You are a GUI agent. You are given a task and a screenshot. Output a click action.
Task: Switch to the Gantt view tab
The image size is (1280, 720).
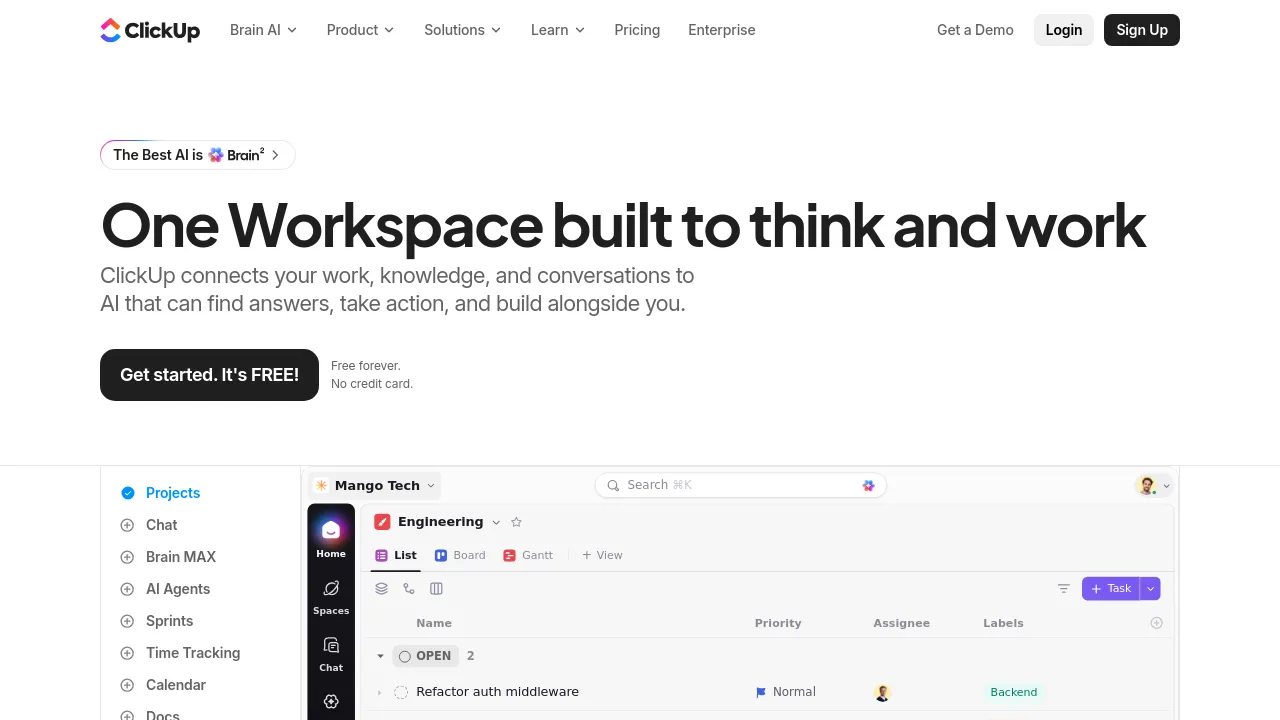tap(528, 555)
